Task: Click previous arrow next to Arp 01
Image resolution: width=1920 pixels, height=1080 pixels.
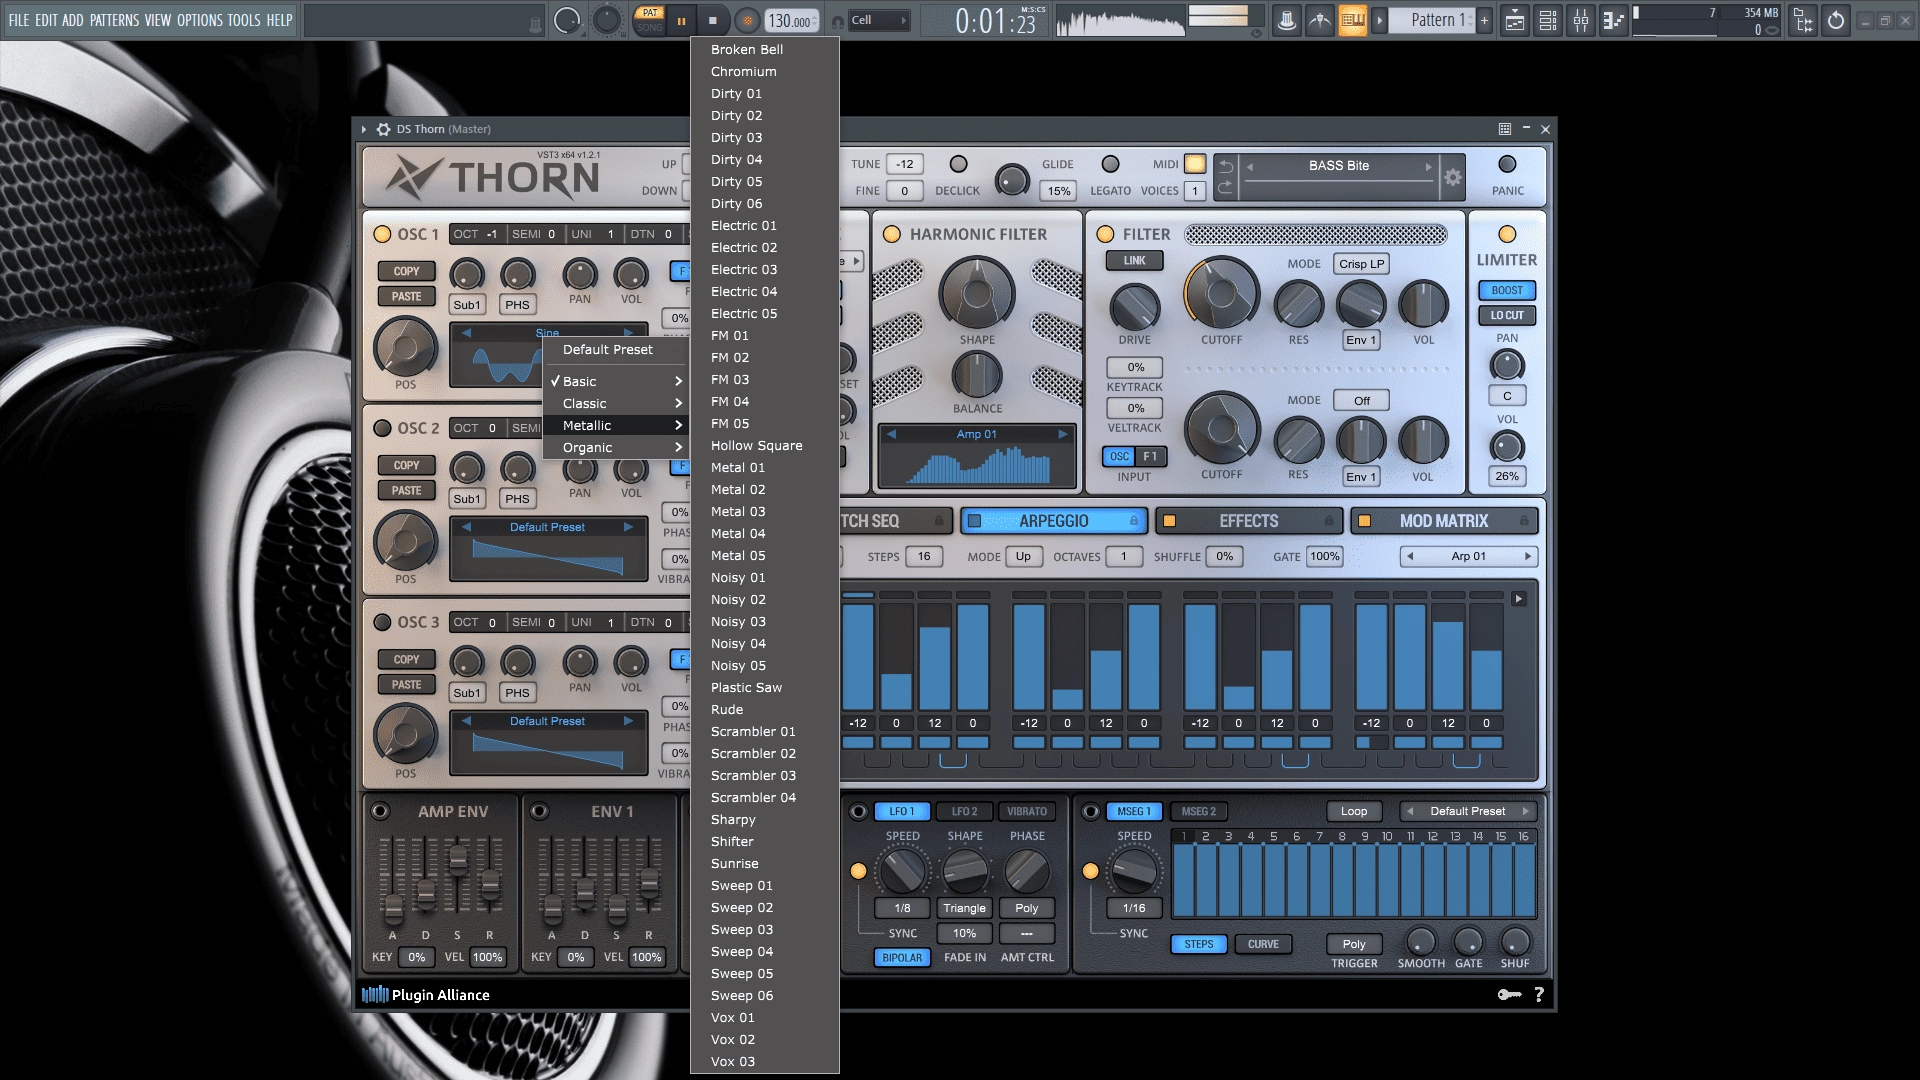Action: pos(1410,556)
